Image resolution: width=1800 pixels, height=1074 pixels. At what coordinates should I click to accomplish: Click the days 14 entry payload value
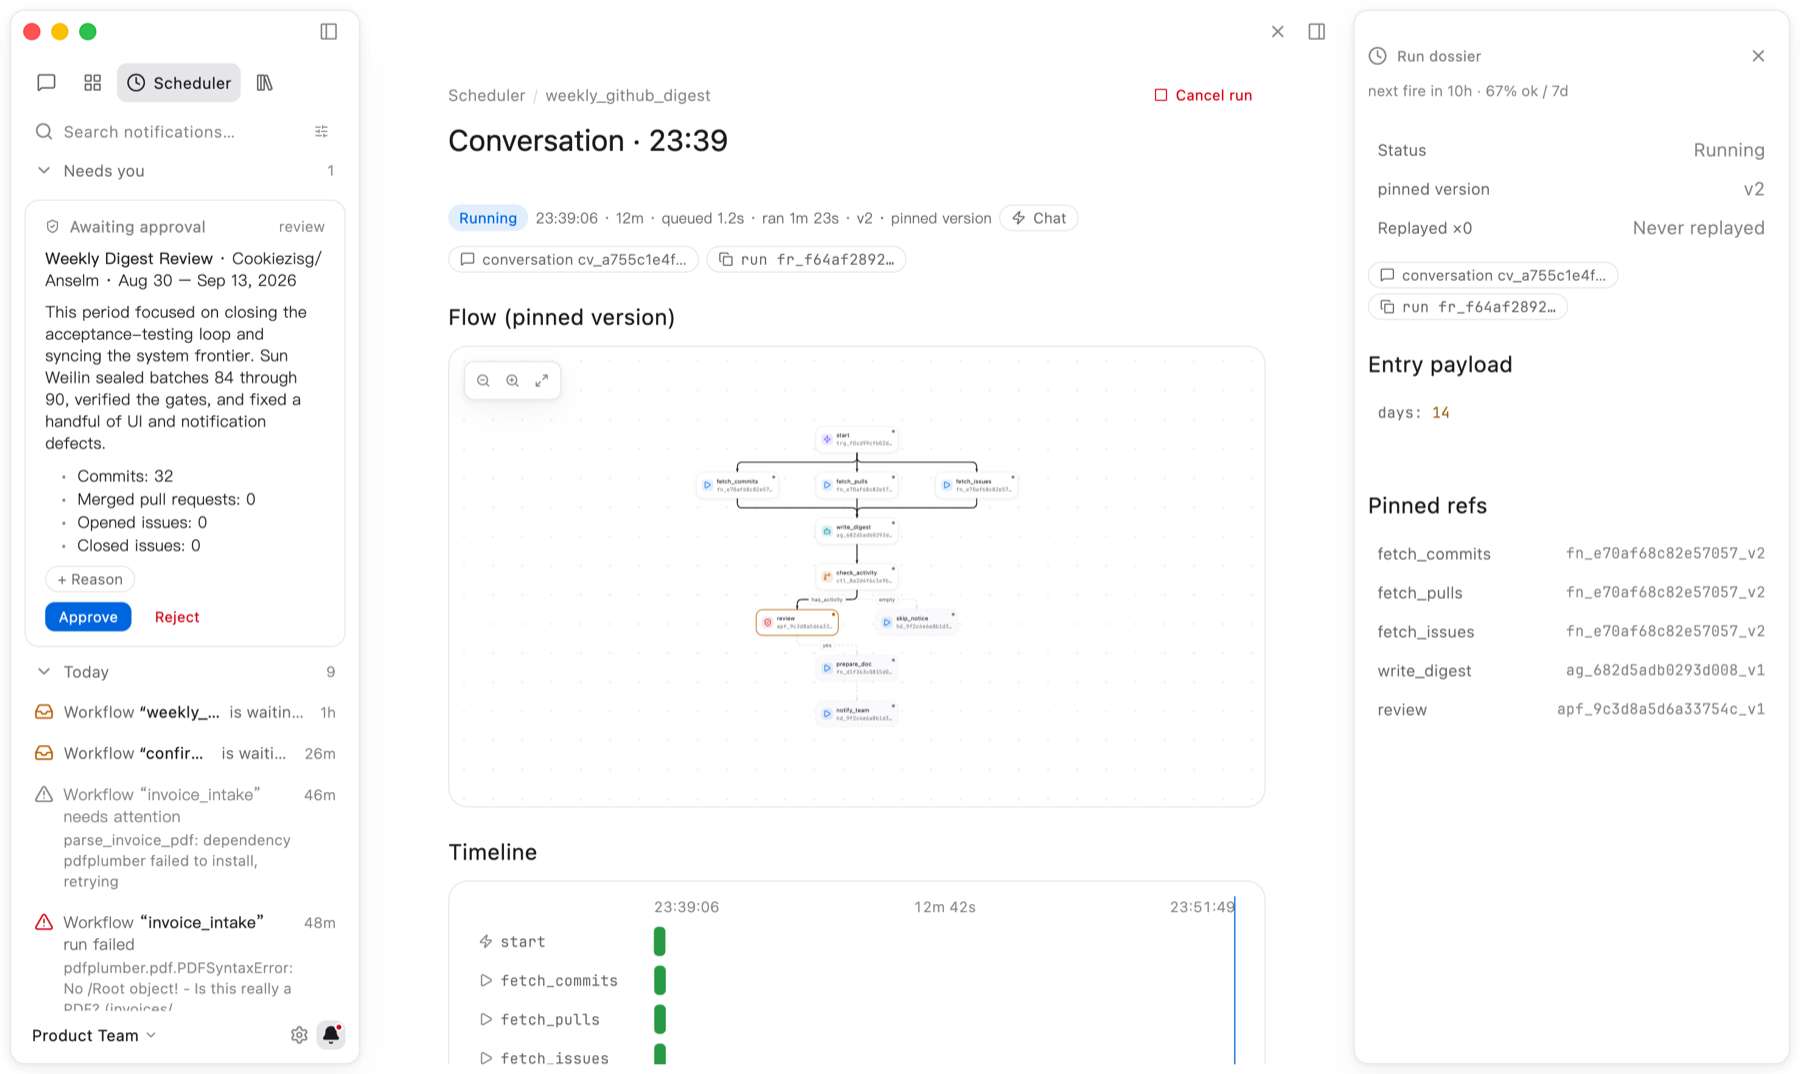[x=1441, y=413]
